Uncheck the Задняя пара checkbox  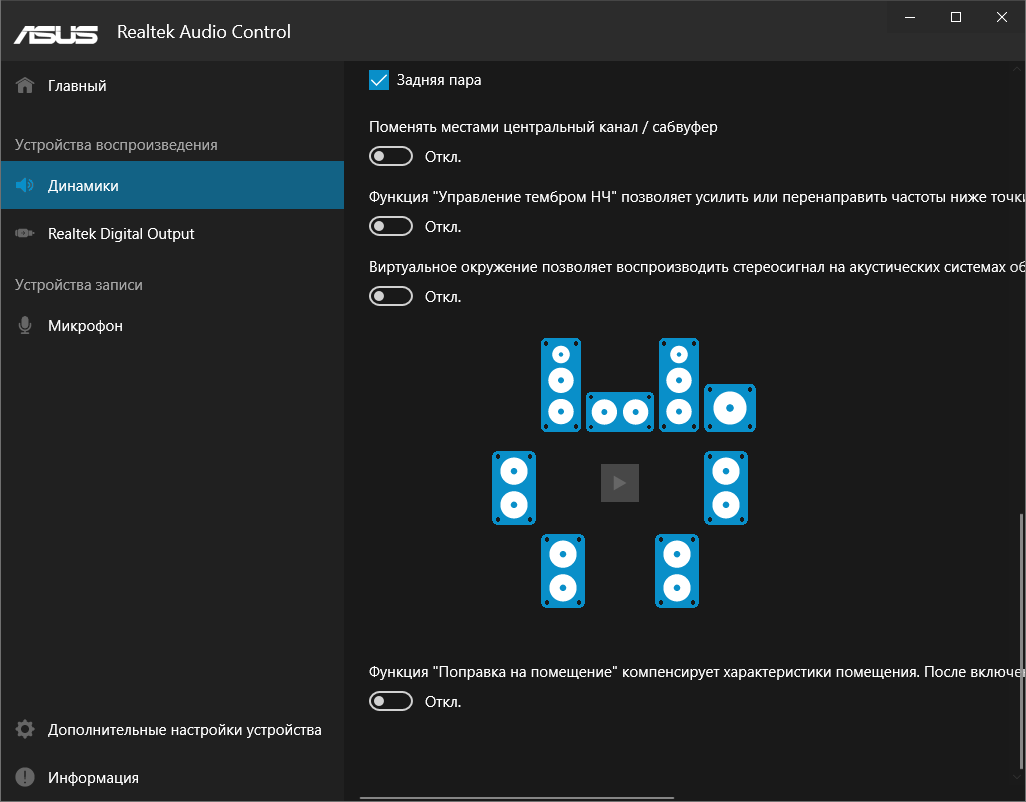point(379,80)
